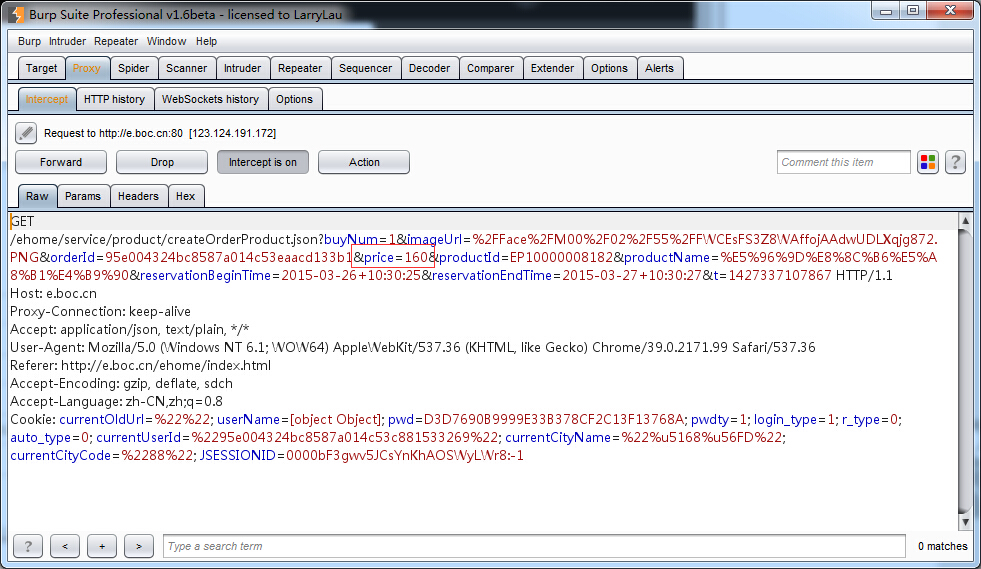The width and height of the screenshot is (981, 569).
Task: Open the highlight color picker icon
Action: (x=928, y=163)
